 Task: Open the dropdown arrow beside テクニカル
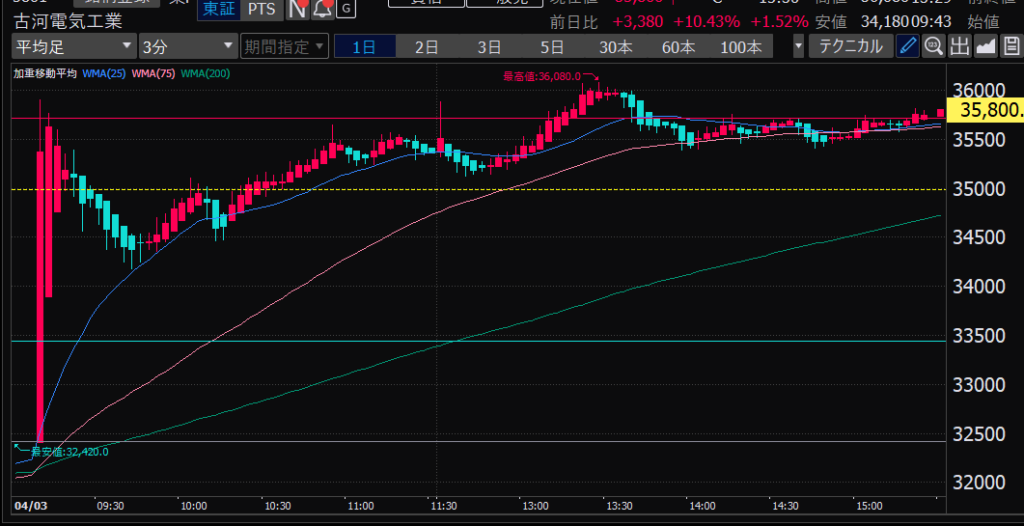(798, 46)
